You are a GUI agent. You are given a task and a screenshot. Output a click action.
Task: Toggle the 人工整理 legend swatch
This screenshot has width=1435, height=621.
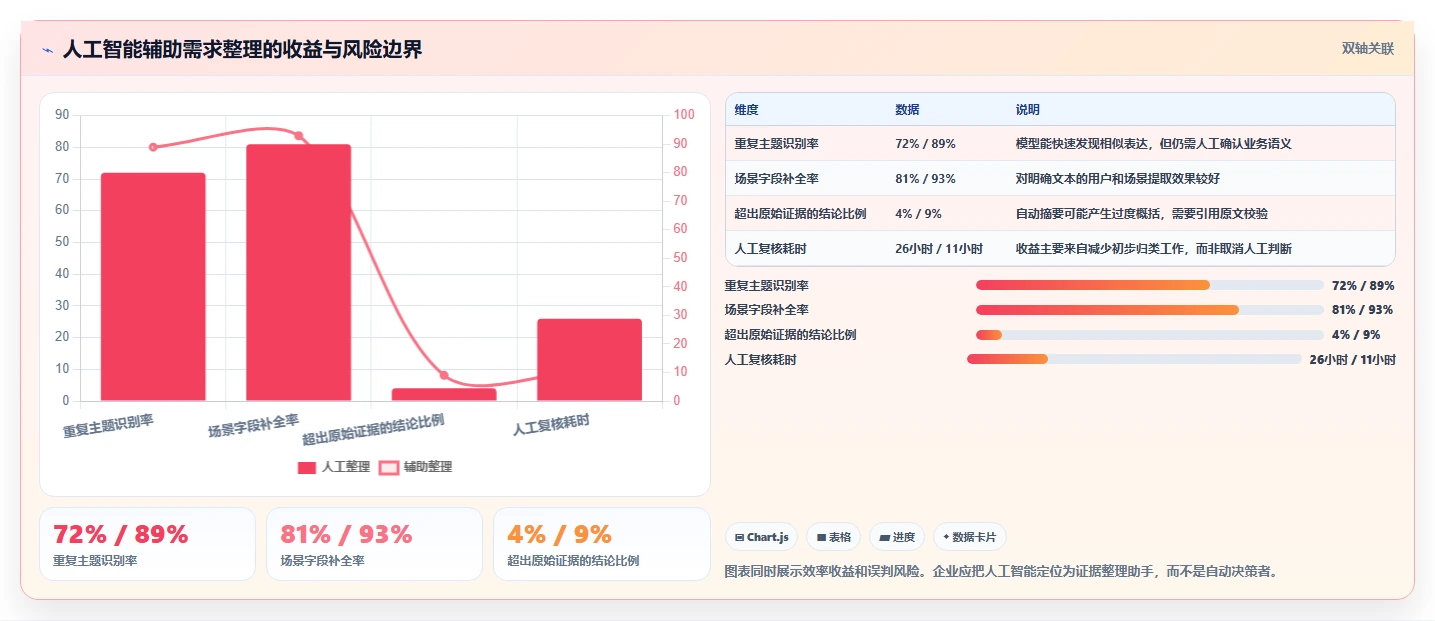[307, 467]
